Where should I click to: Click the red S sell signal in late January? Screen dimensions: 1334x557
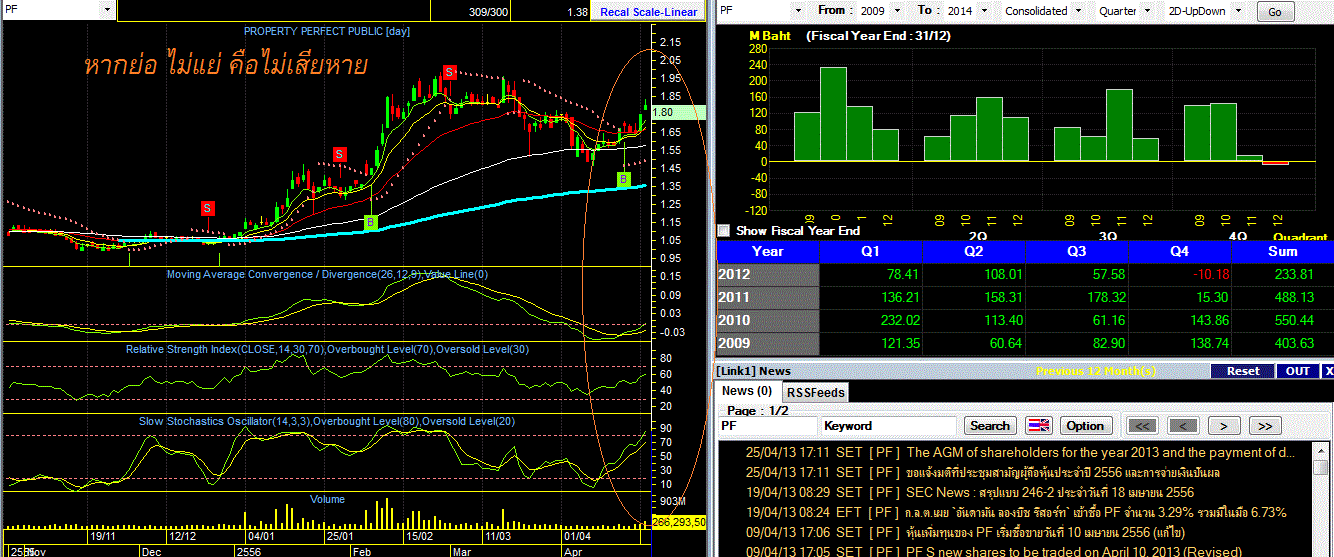[x=340, y=154]
